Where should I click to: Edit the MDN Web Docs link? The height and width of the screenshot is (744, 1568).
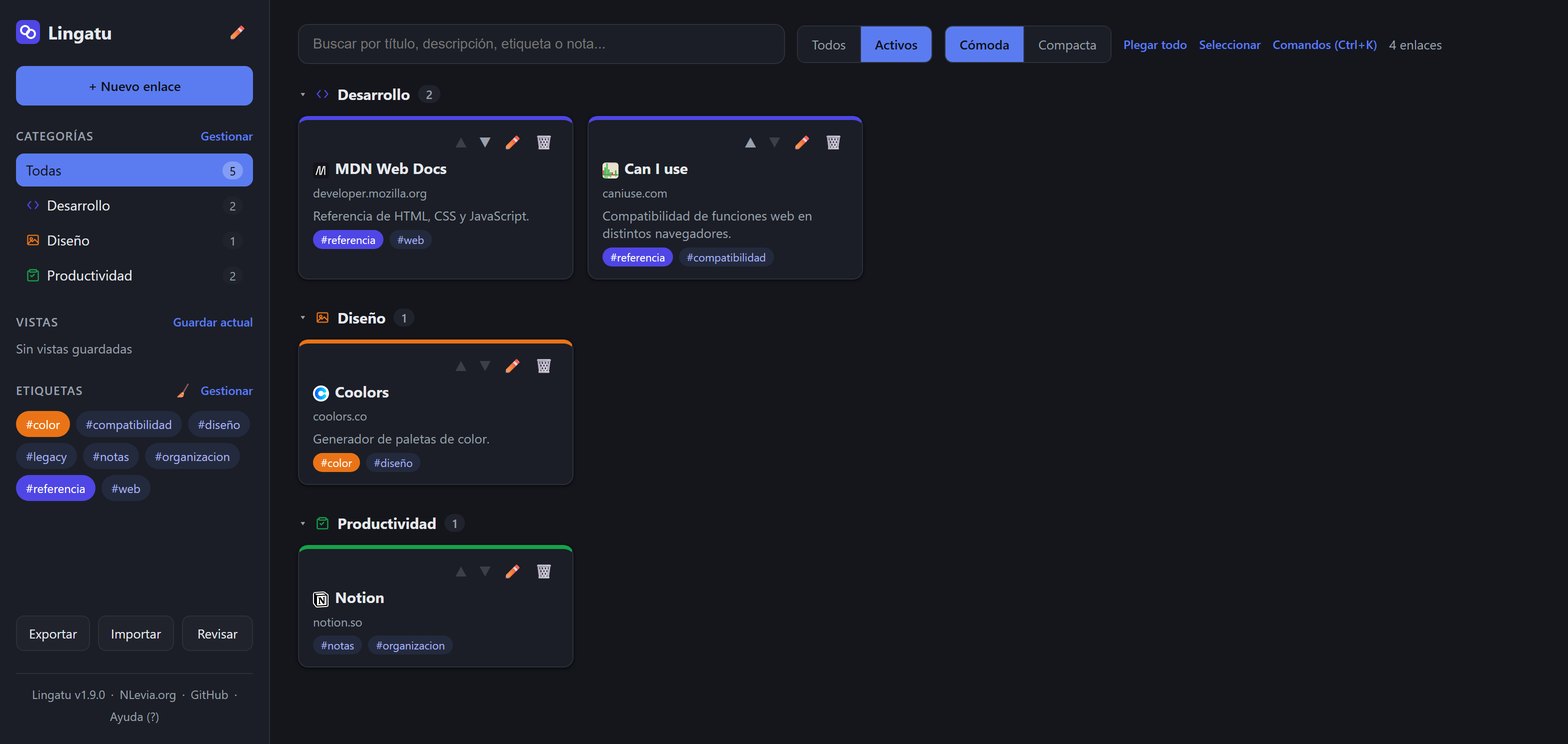(512, 142)
